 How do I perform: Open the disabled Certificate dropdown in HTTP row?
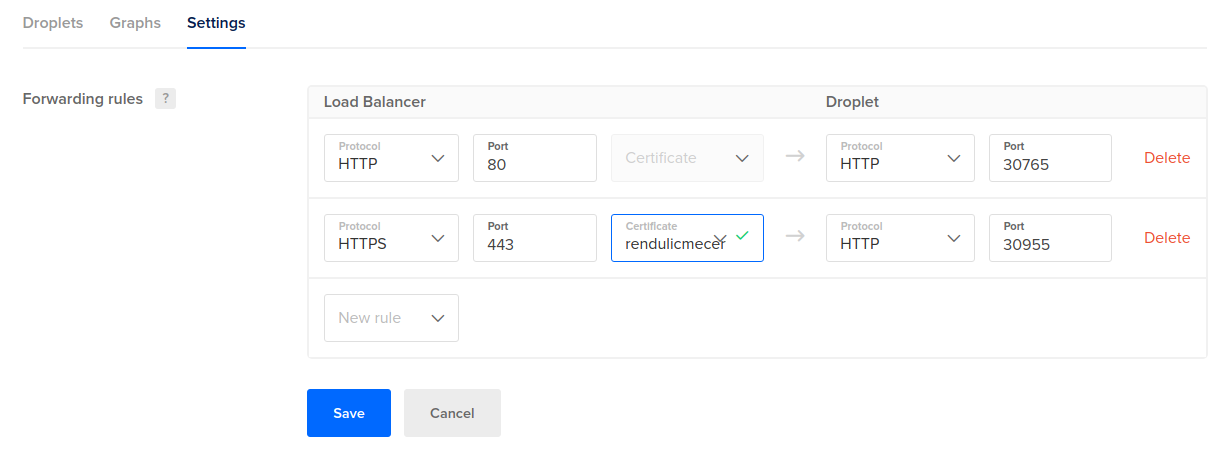click(687, 158)
